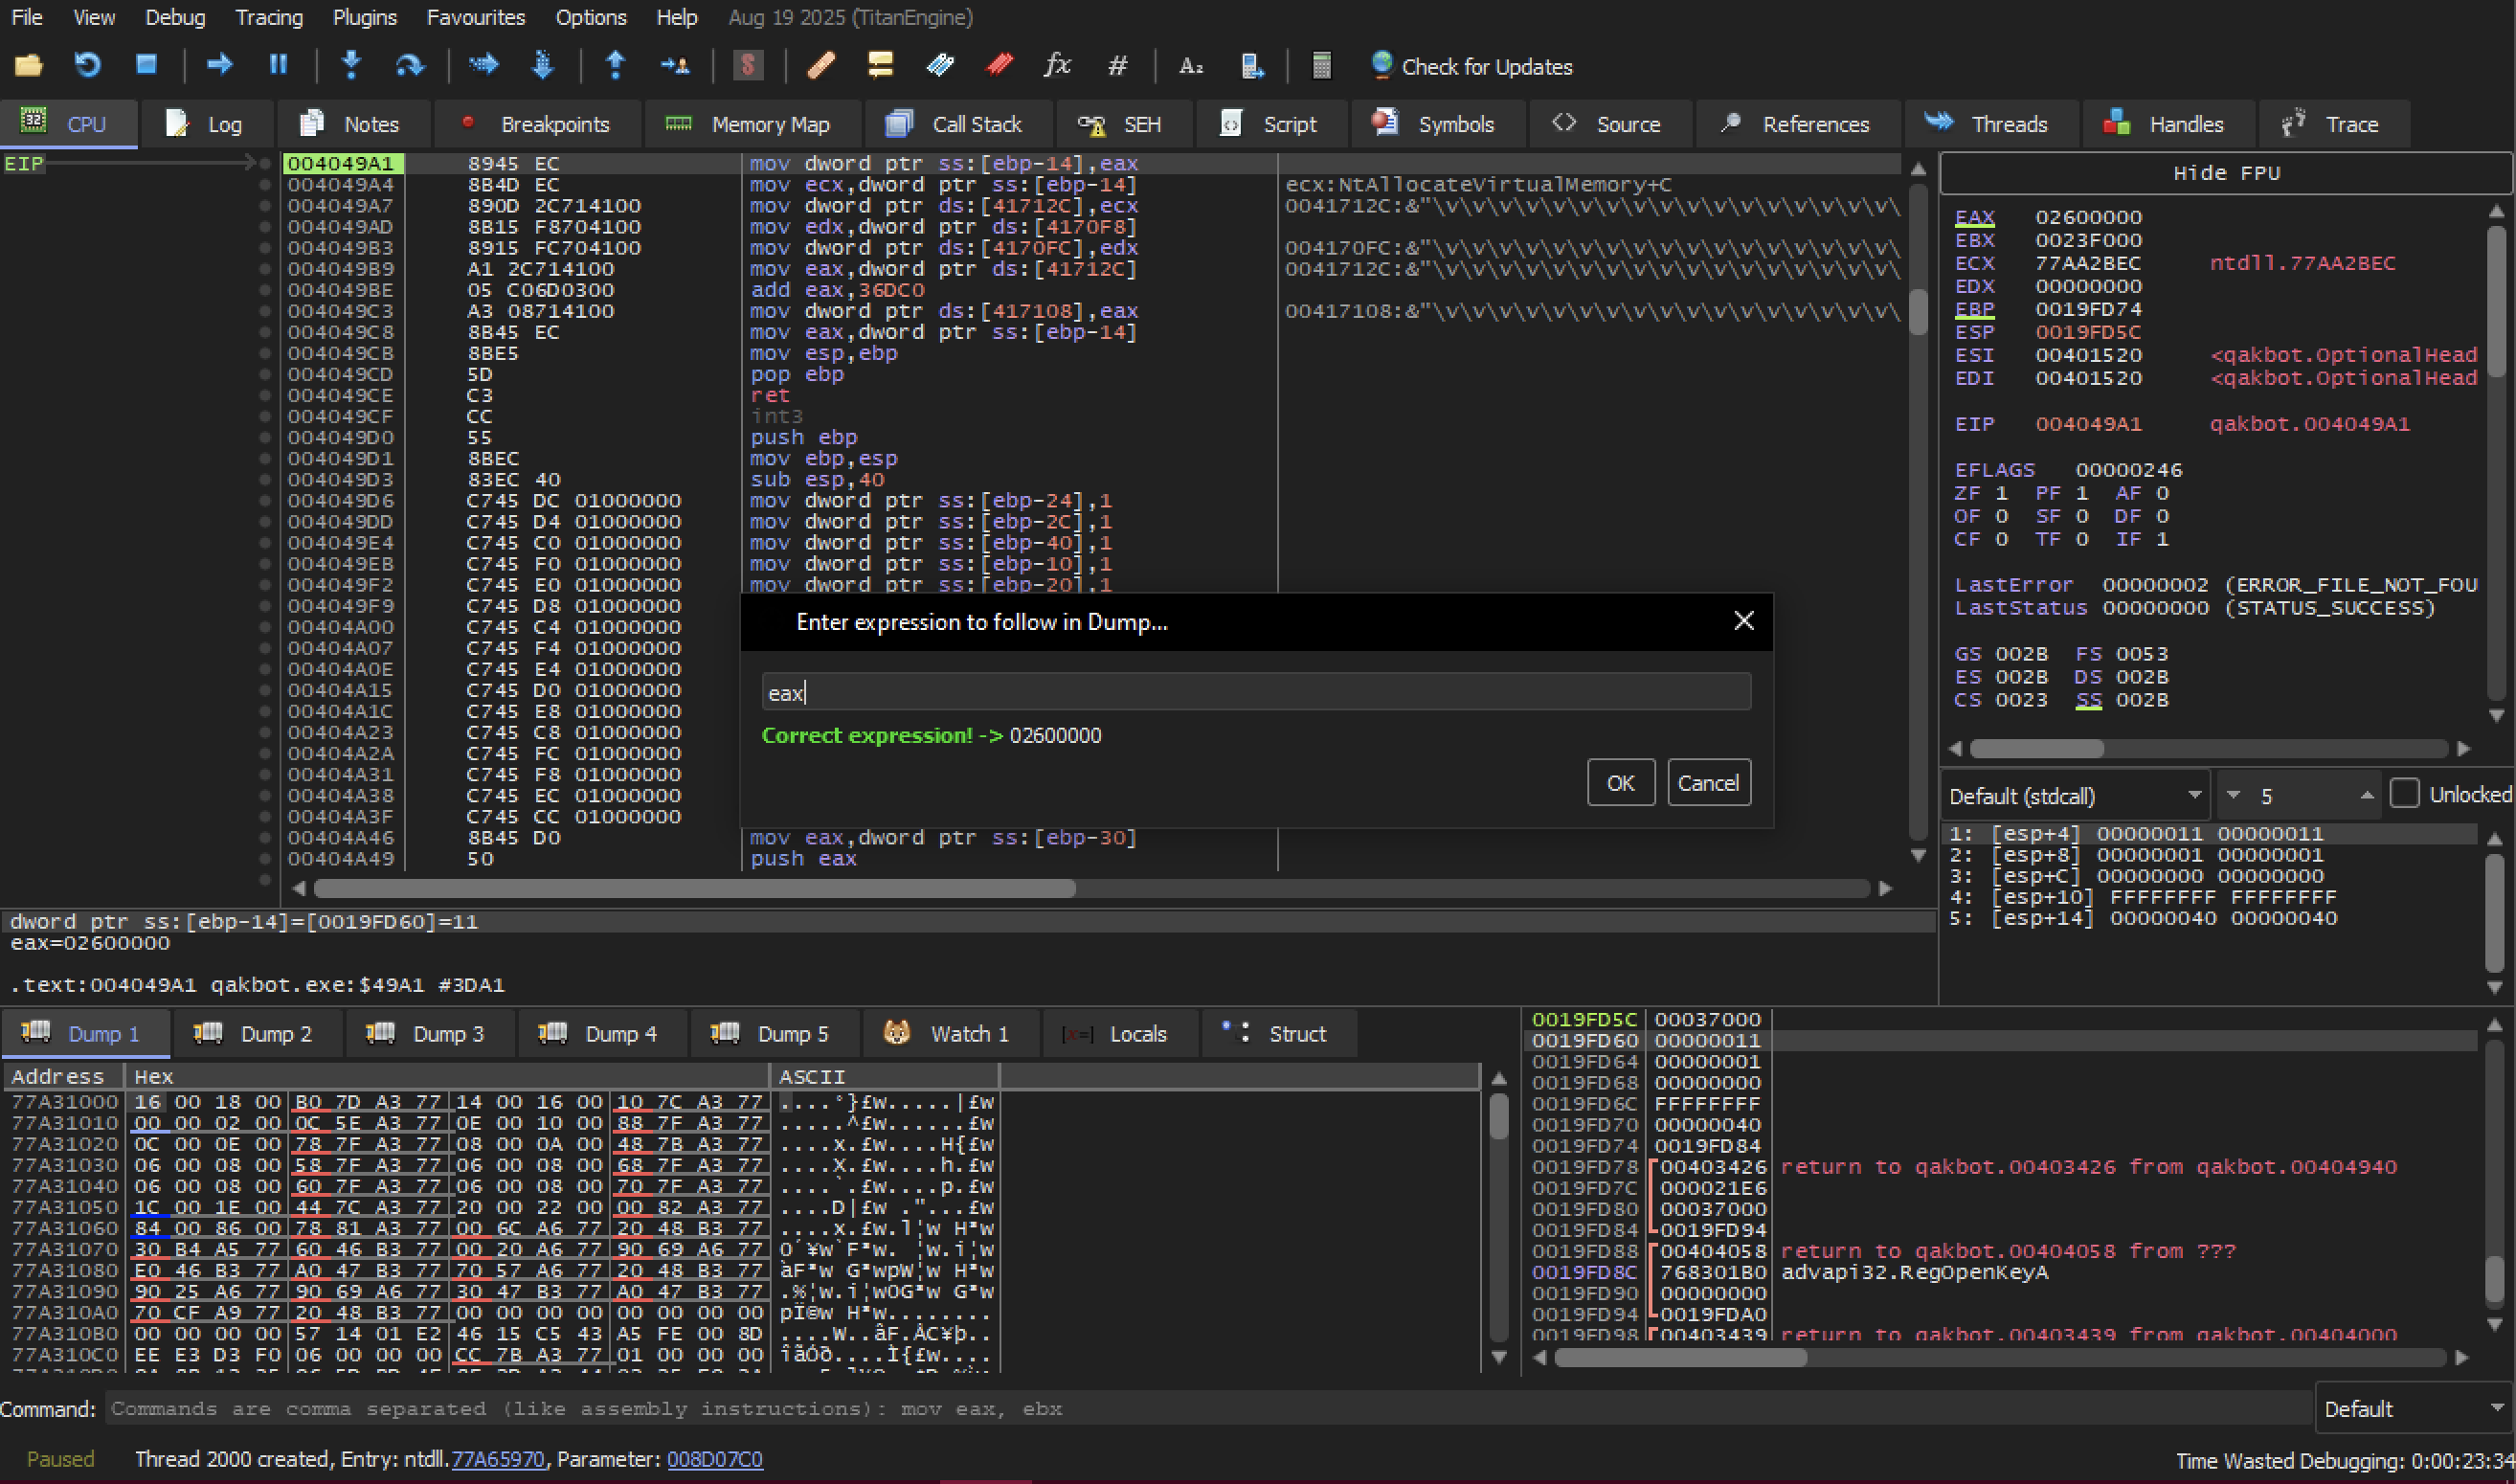This screenshot has width=2516, height=1484.
Task: Decrease the argument count spinner
Action: pyautogui.click(x=2233, y=796)
